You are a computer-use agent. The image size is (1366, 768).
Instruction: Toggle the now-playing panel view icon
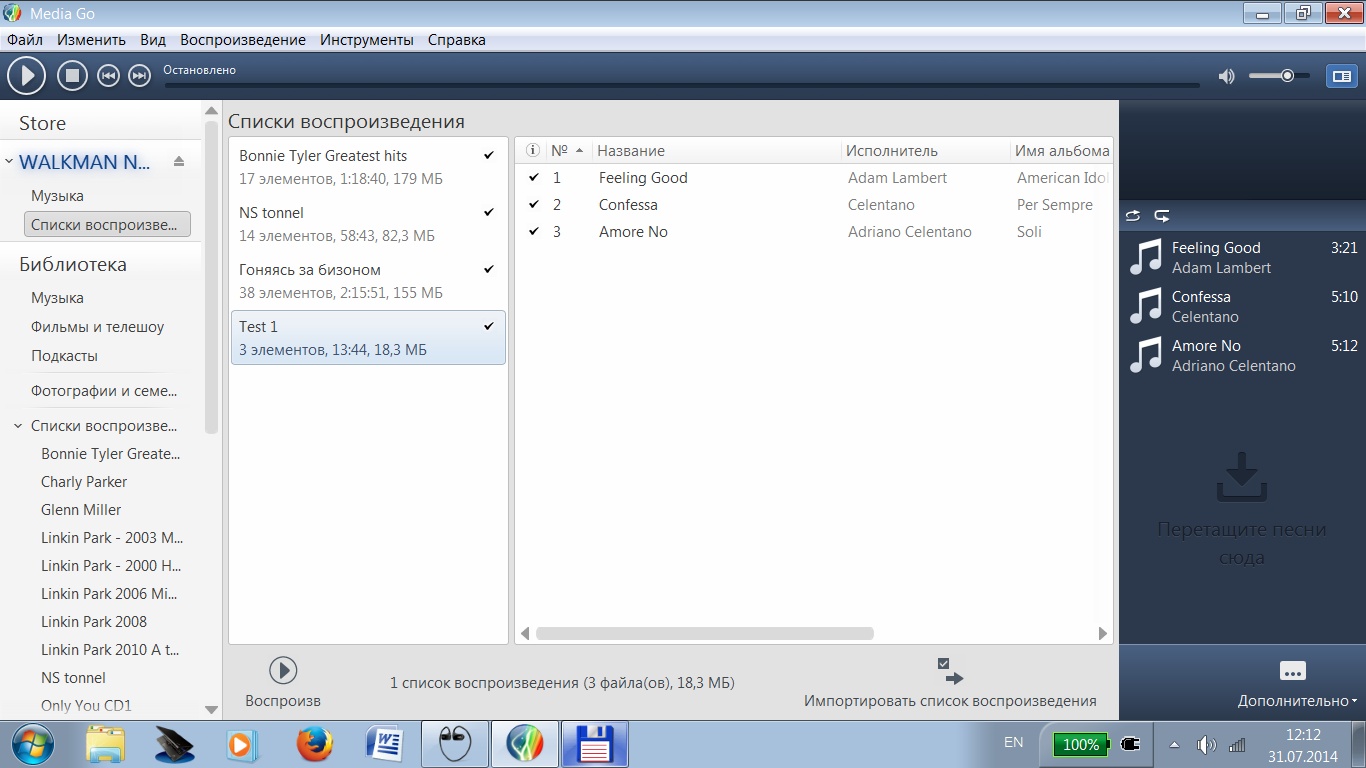click(1340, 75)
